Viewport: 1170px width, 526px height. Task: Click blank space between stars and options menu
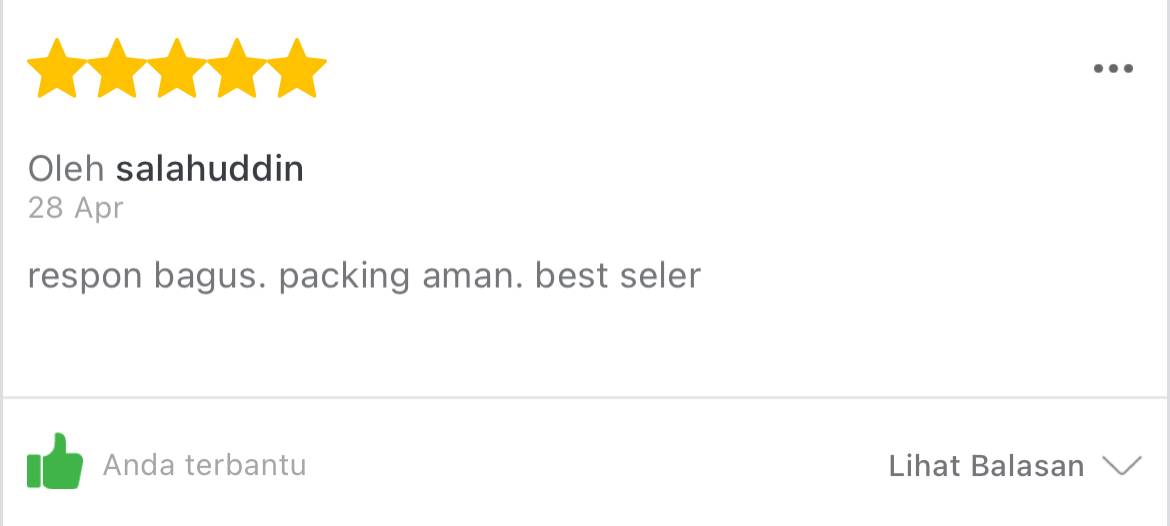[x=700, y=69]
